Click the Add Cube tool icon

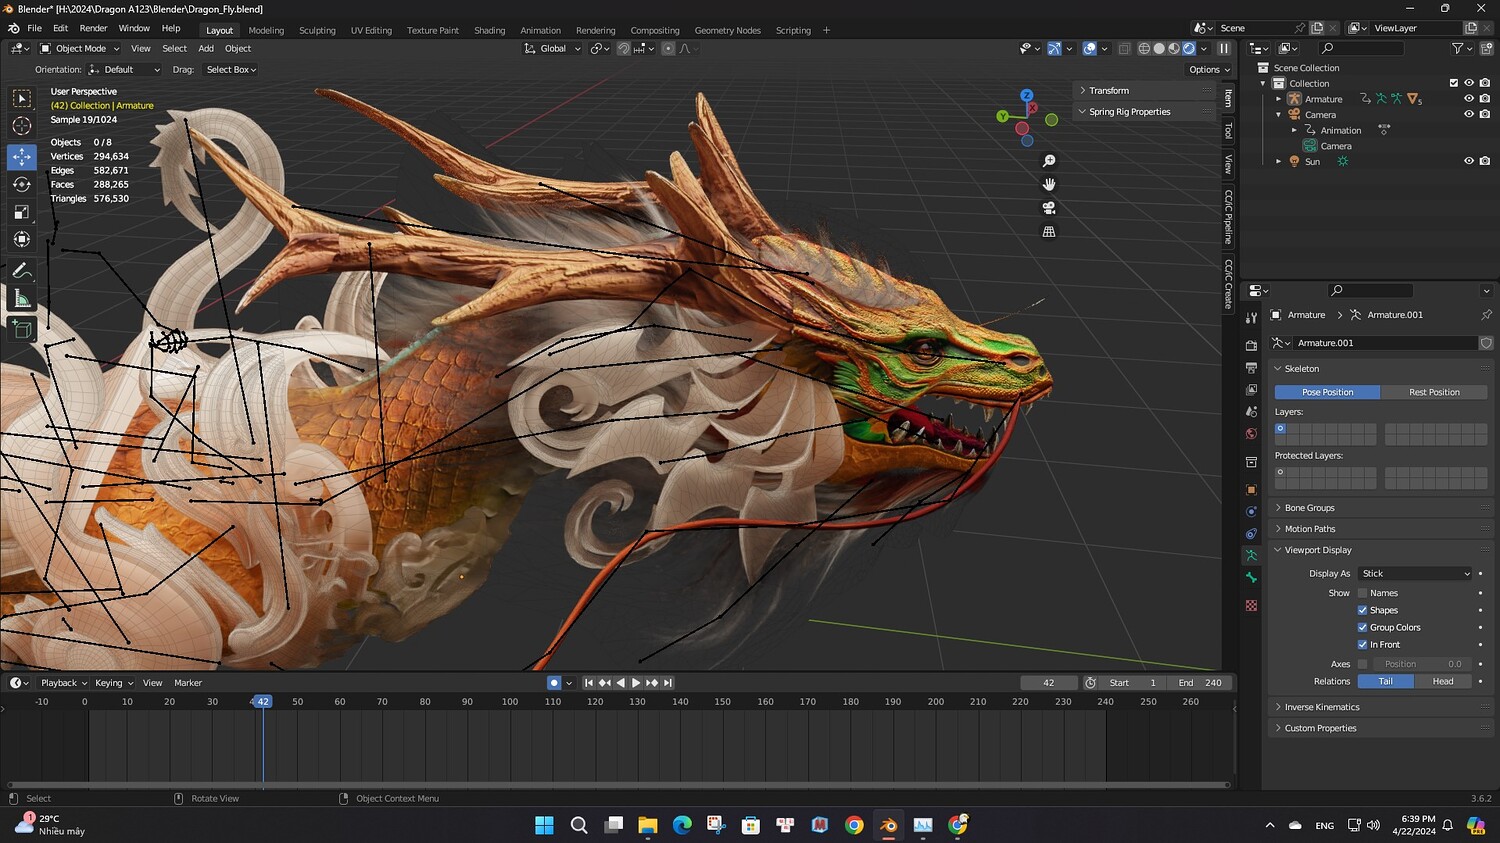[x=22, y=329]
